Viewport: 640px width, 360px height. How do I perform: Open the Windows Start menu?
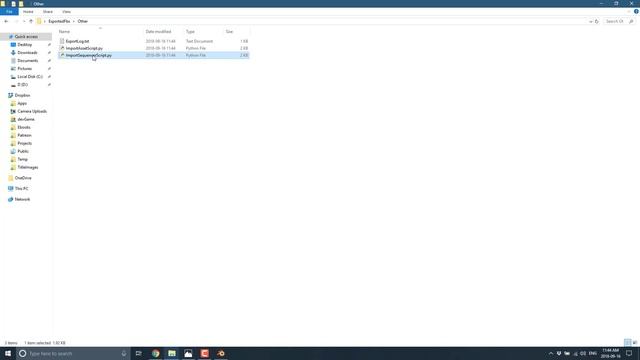(8, 353)
